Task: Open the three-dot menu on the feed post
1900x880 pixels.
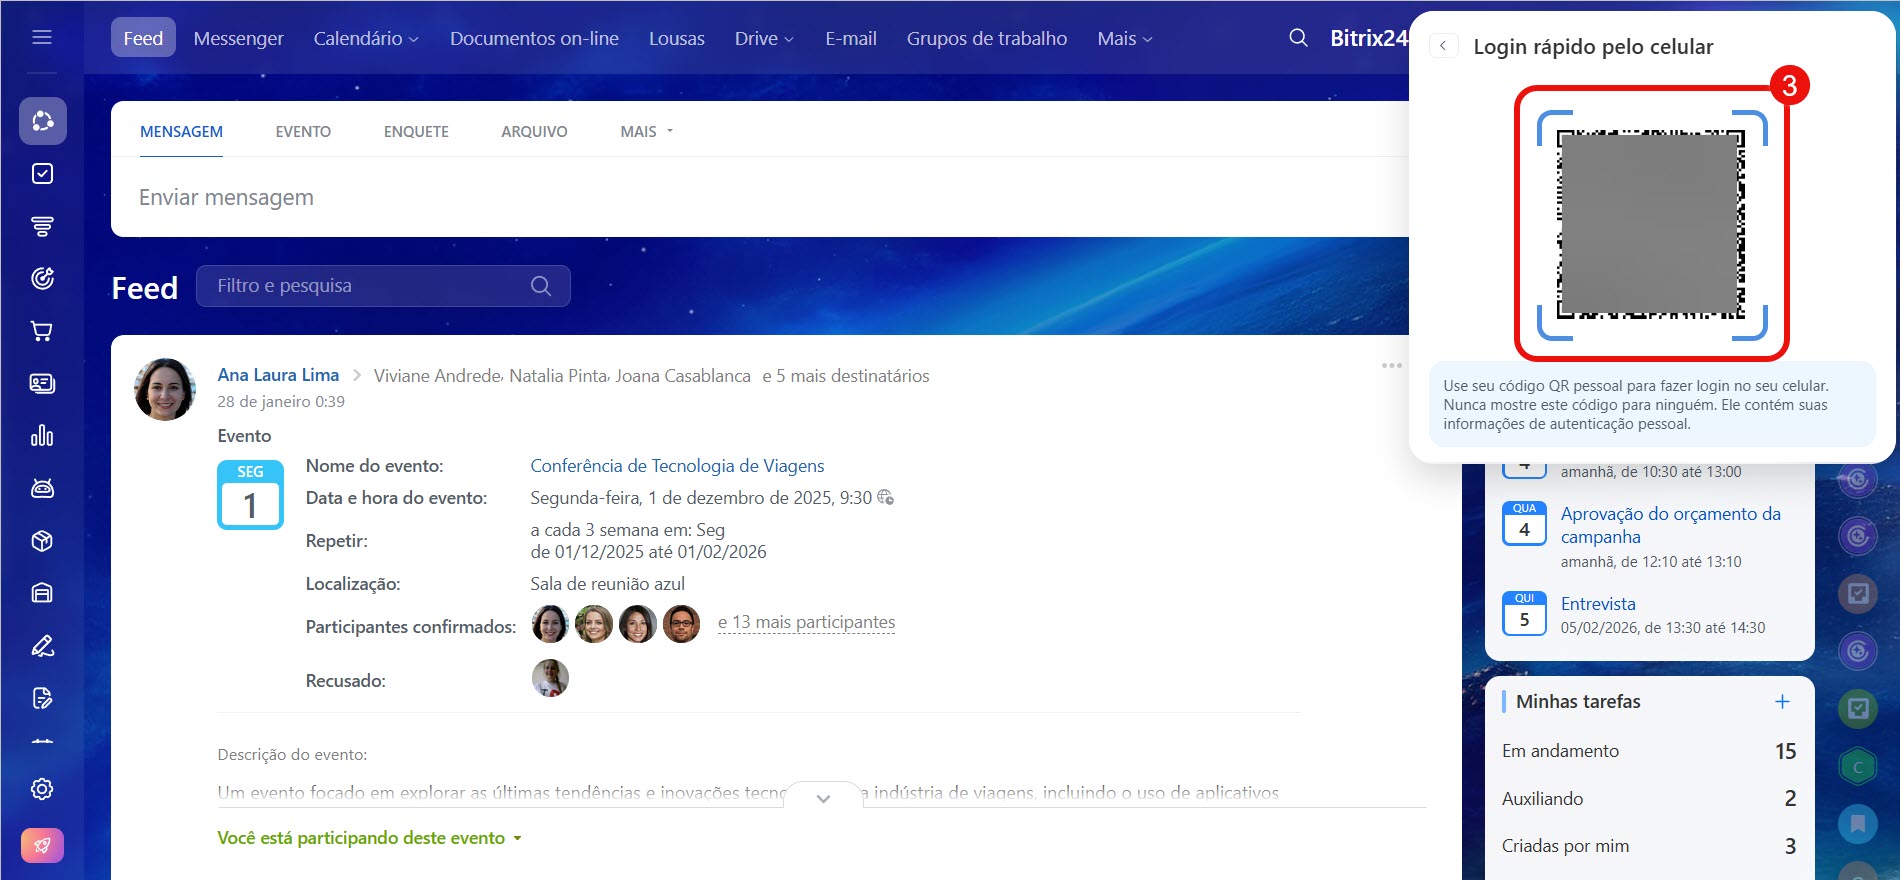Action: pos(1391,366)
